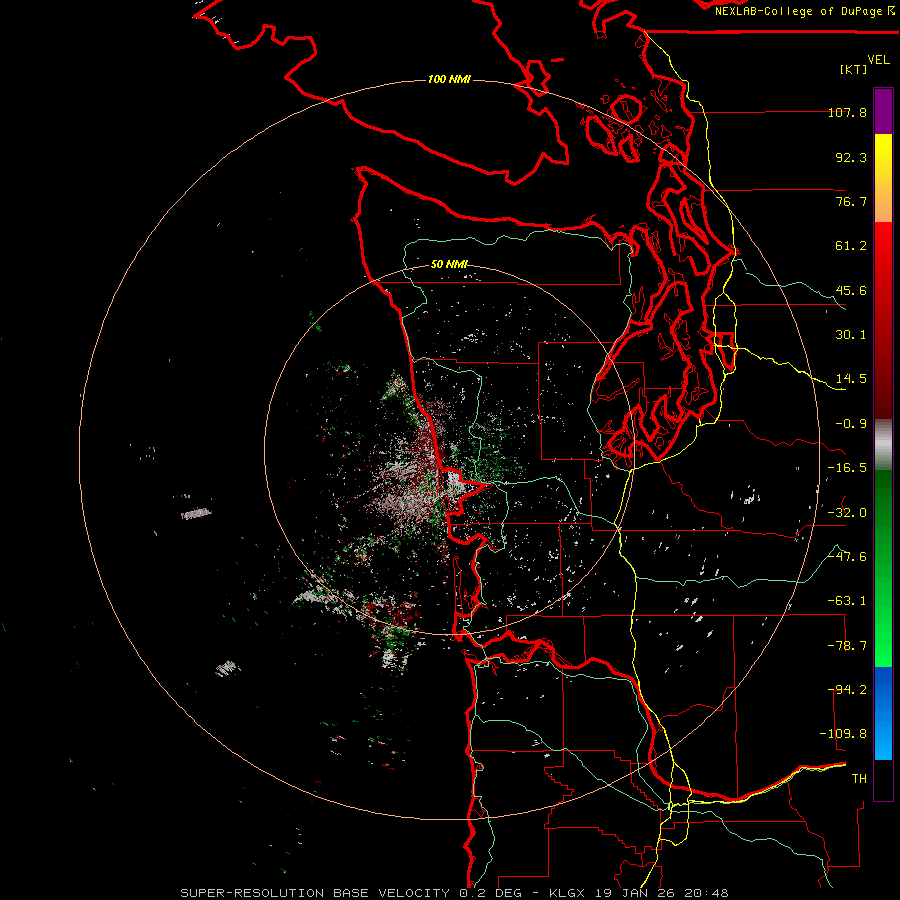Click the 45.6 legend value

[x=851, y=290]
